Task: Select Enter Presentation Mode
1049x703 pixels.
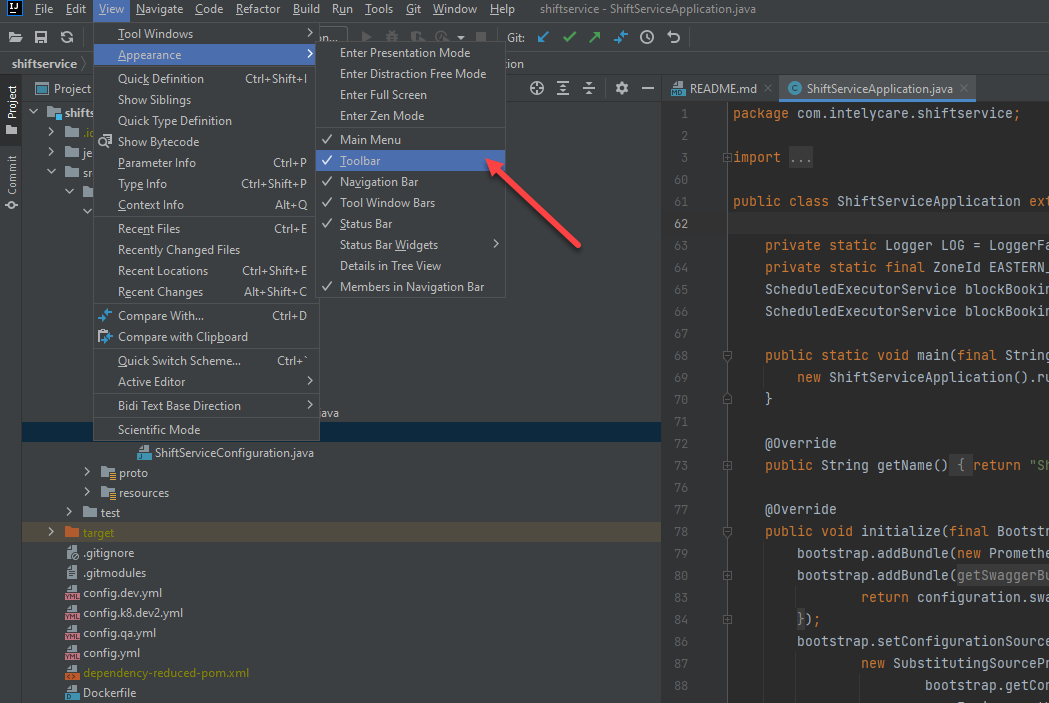Action: point(404,53)
